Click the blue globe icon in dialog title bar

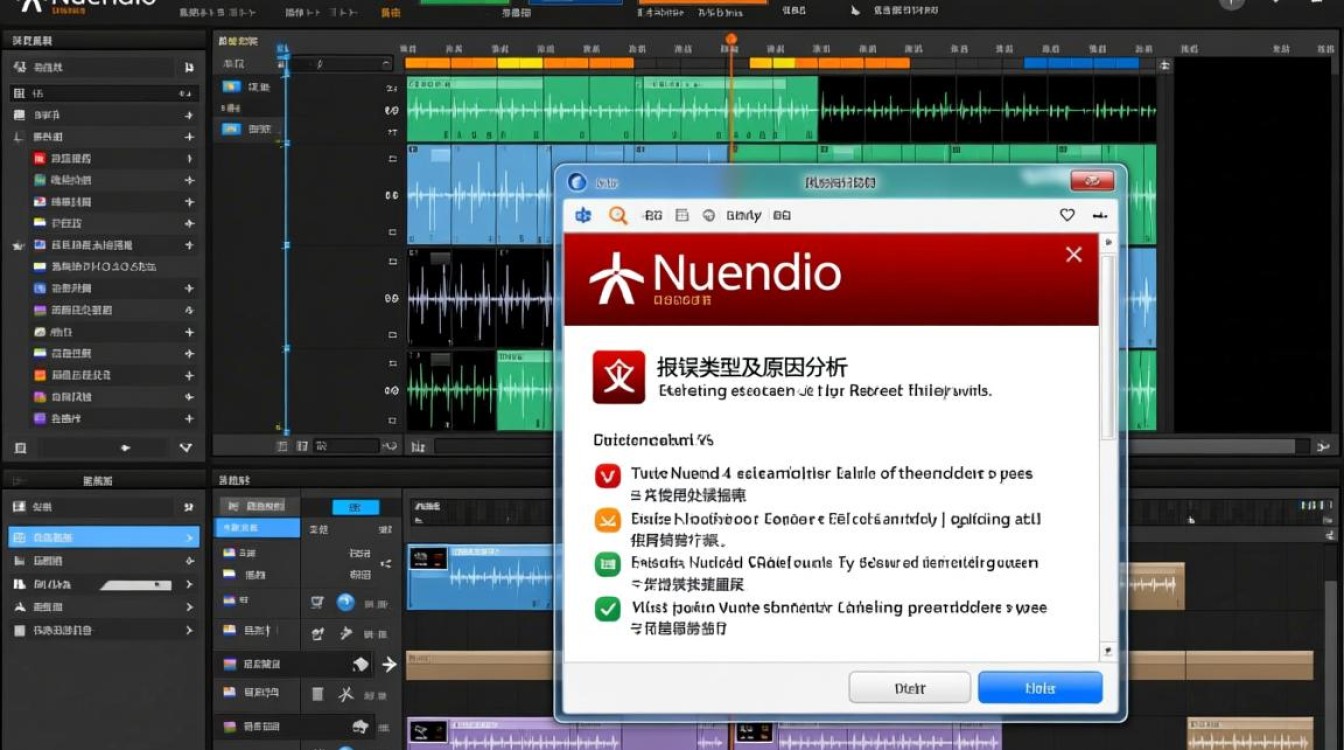[577, 182]
